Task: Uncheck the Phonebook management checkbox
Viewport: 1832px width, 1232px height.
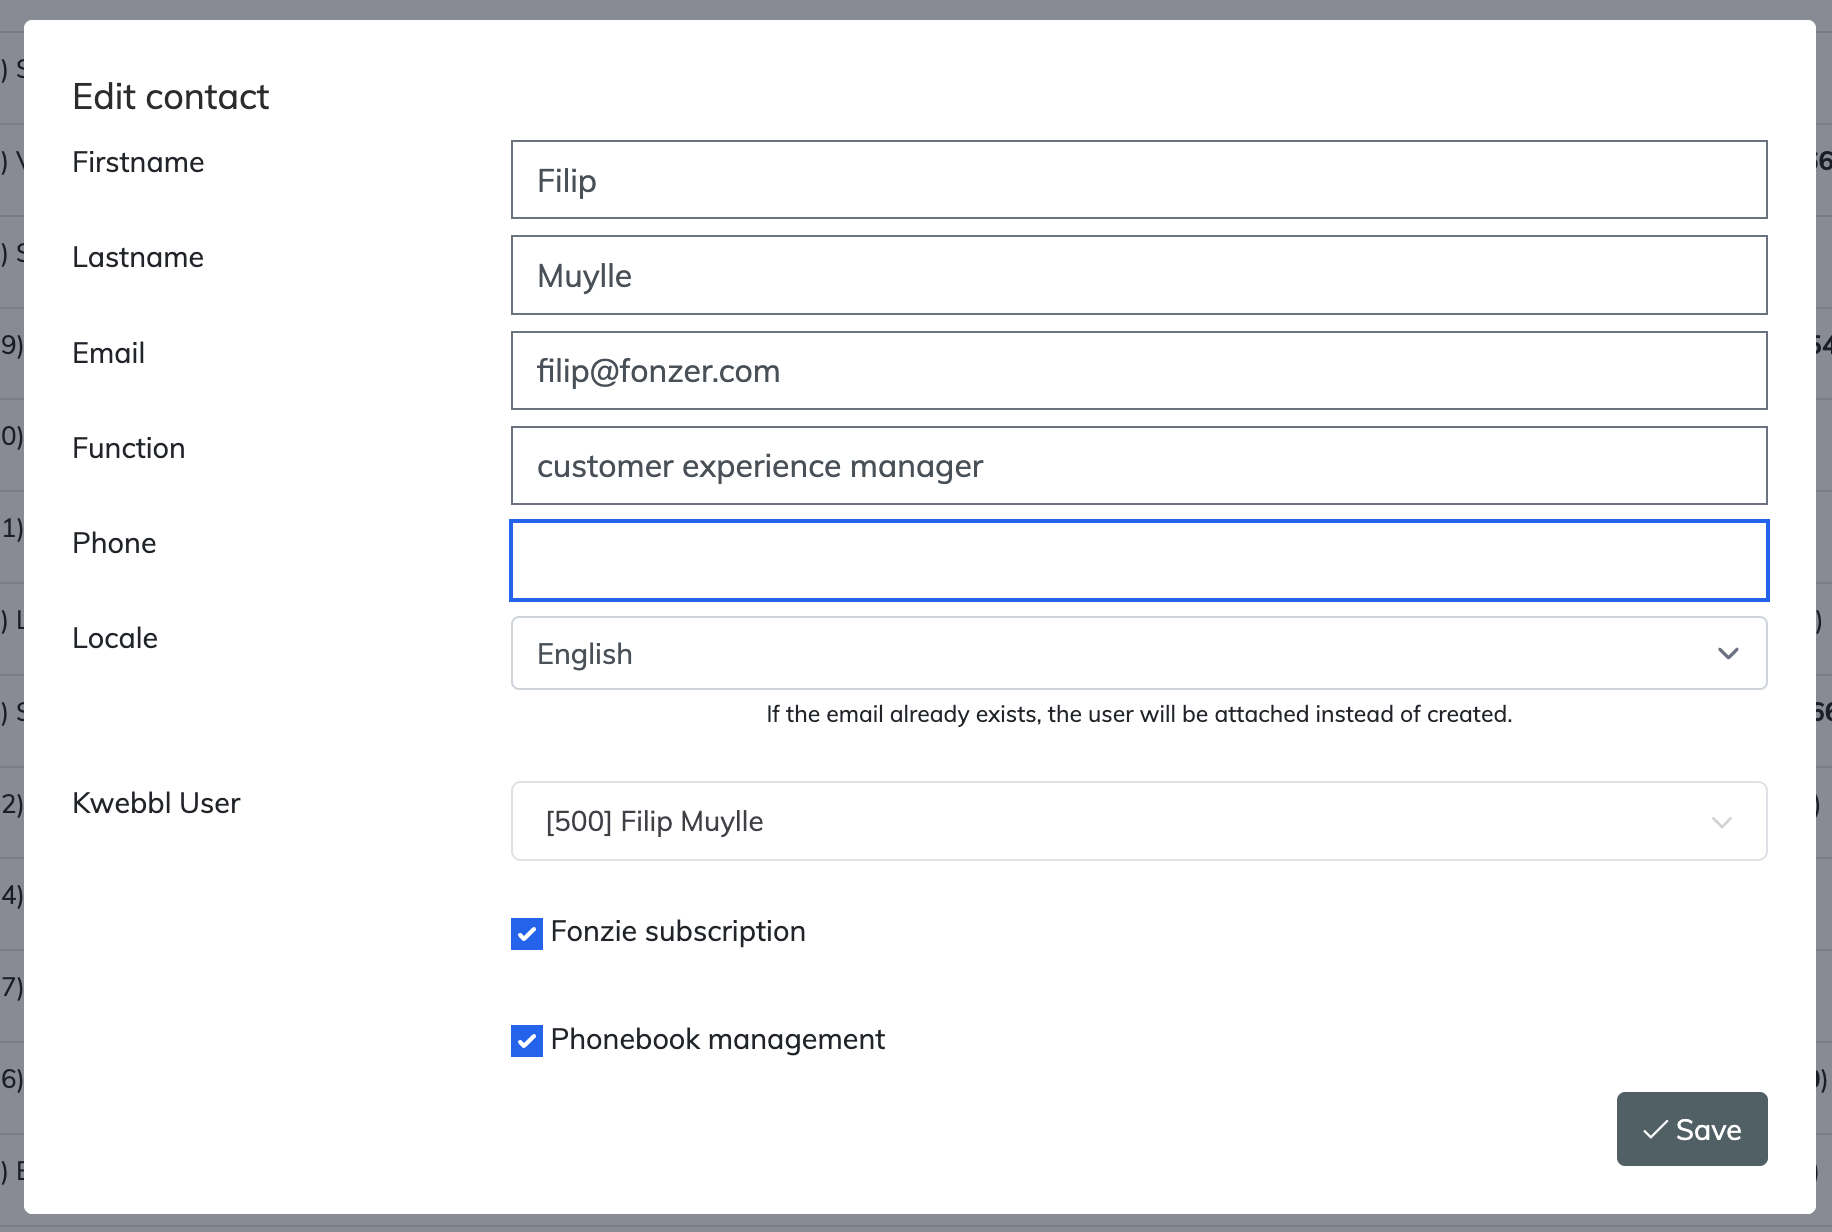Action: [x=527, y=1041]
